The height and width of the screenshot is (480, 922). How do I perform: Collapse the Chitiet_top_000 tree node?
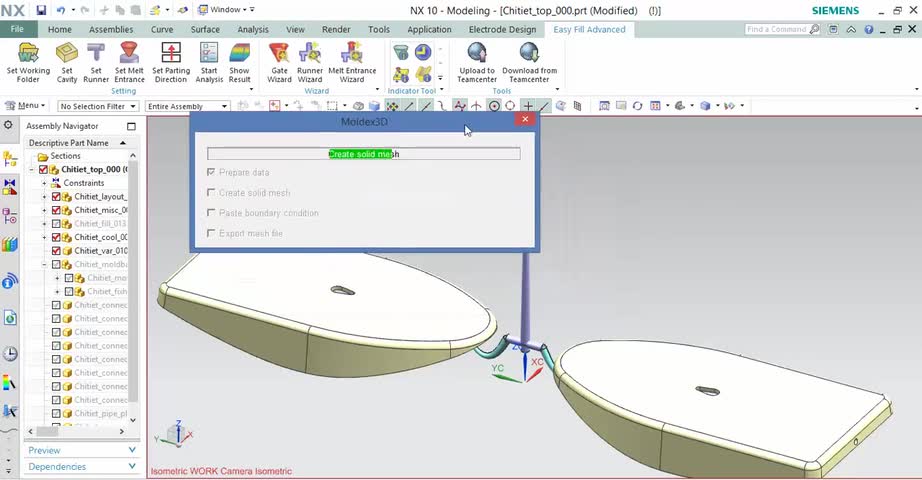[x=32, y=169]
